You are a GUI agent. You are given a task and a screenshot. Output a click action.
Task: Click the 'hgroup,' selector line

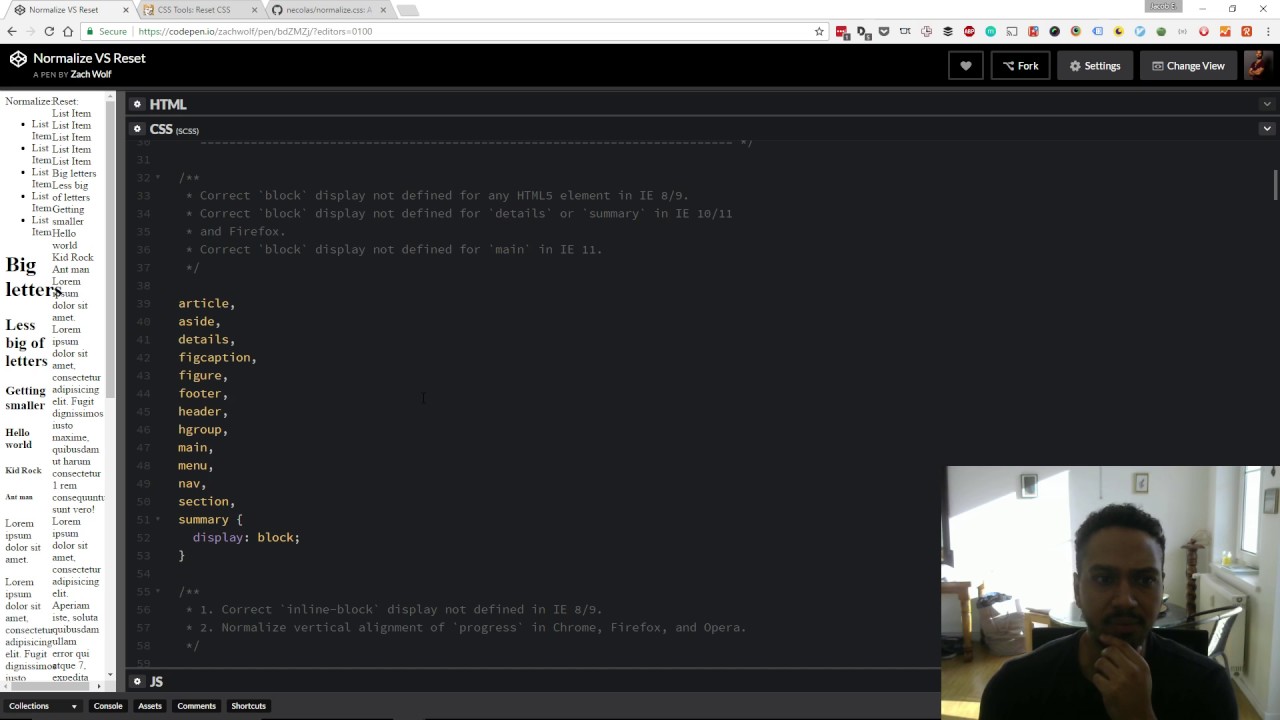coord(203,430)
